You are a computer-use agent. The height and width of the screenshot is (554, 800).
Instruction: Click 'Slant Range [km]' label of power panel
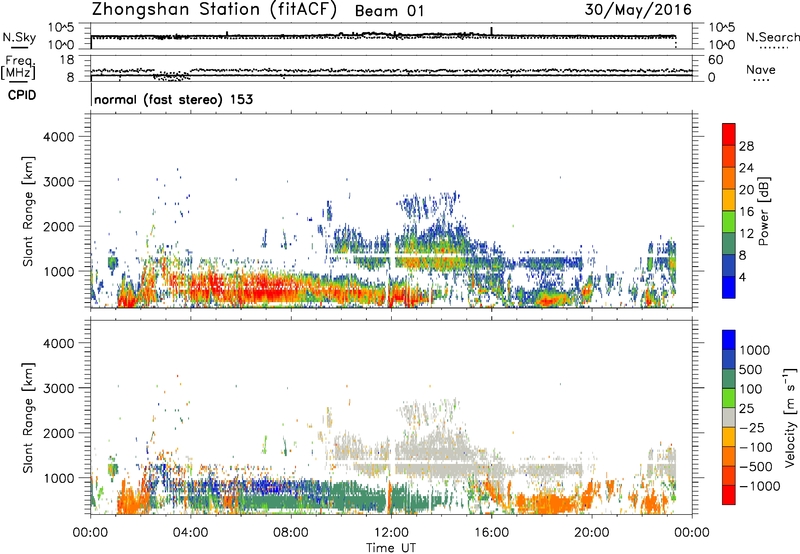click(28, 212)
